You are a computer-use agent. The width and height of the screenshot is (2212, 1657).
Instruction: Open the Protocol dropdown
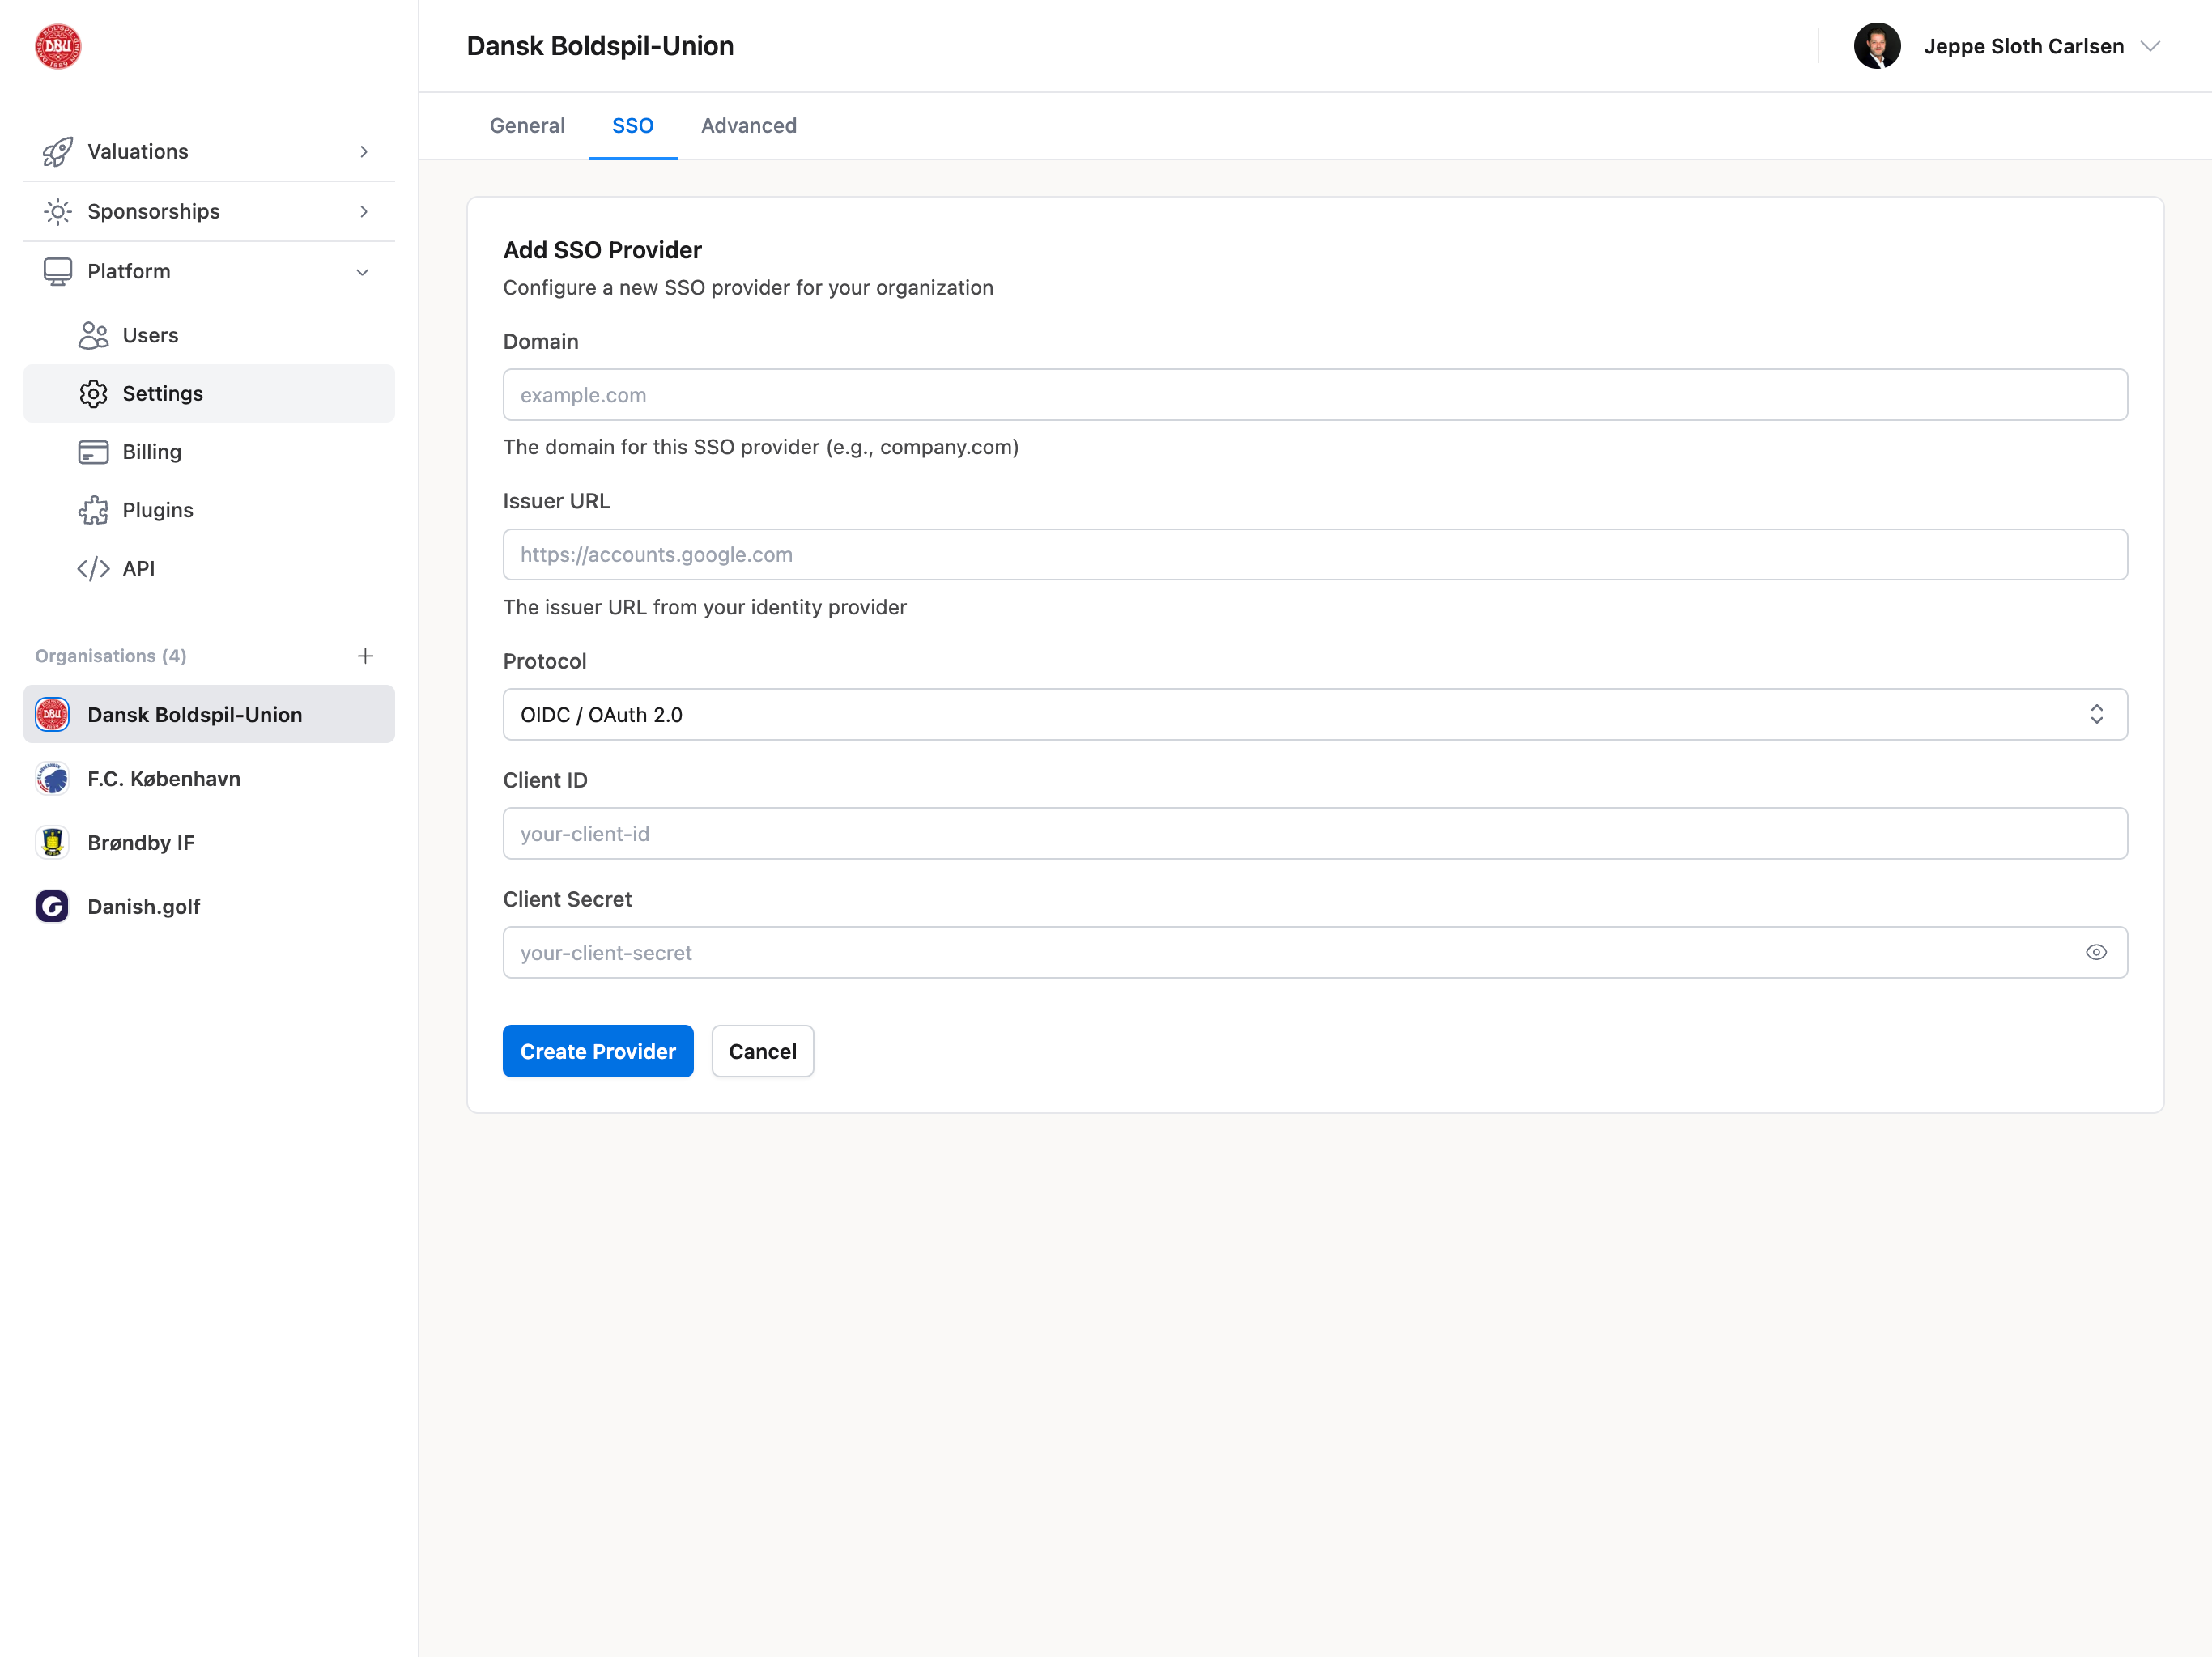pyautogui.click(x=1314, y=714)
